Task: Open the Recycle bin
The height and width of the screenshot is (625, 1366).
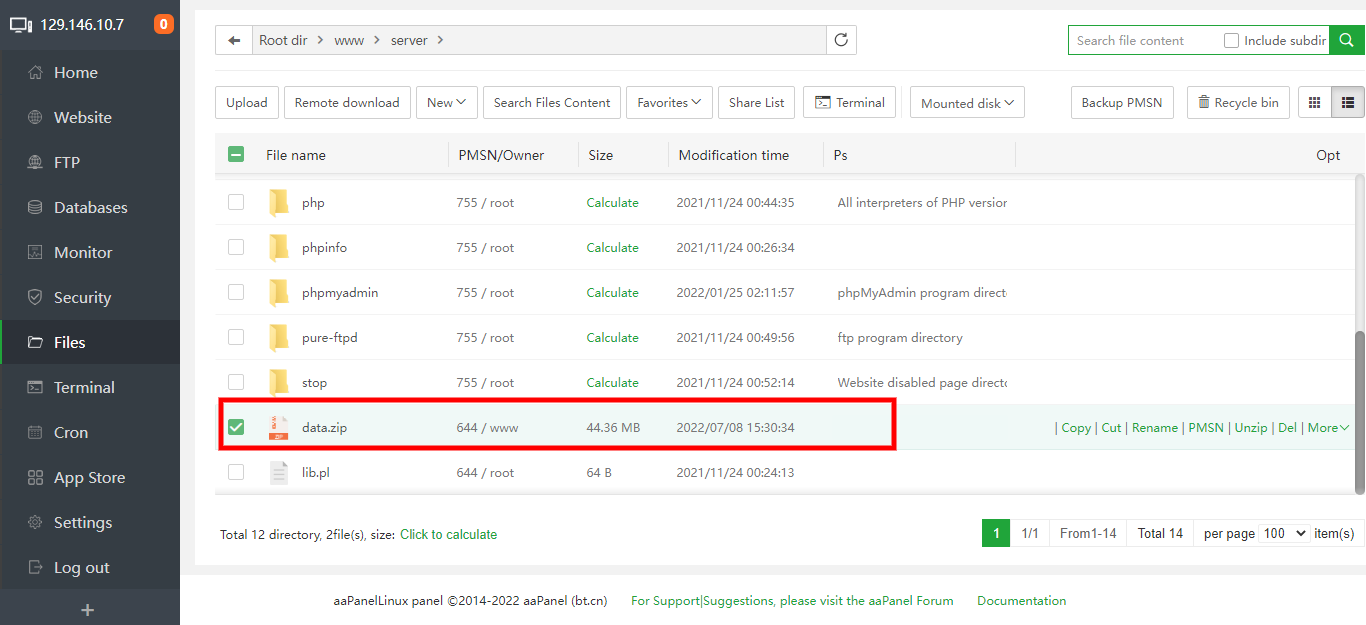Action: click(x=1238, y=102)
